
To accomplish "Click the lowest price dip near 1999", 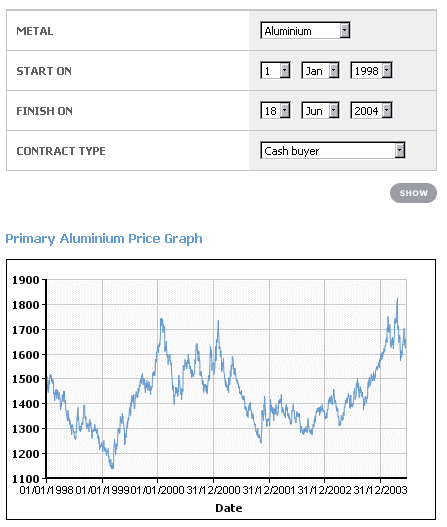I will (112, 467).
